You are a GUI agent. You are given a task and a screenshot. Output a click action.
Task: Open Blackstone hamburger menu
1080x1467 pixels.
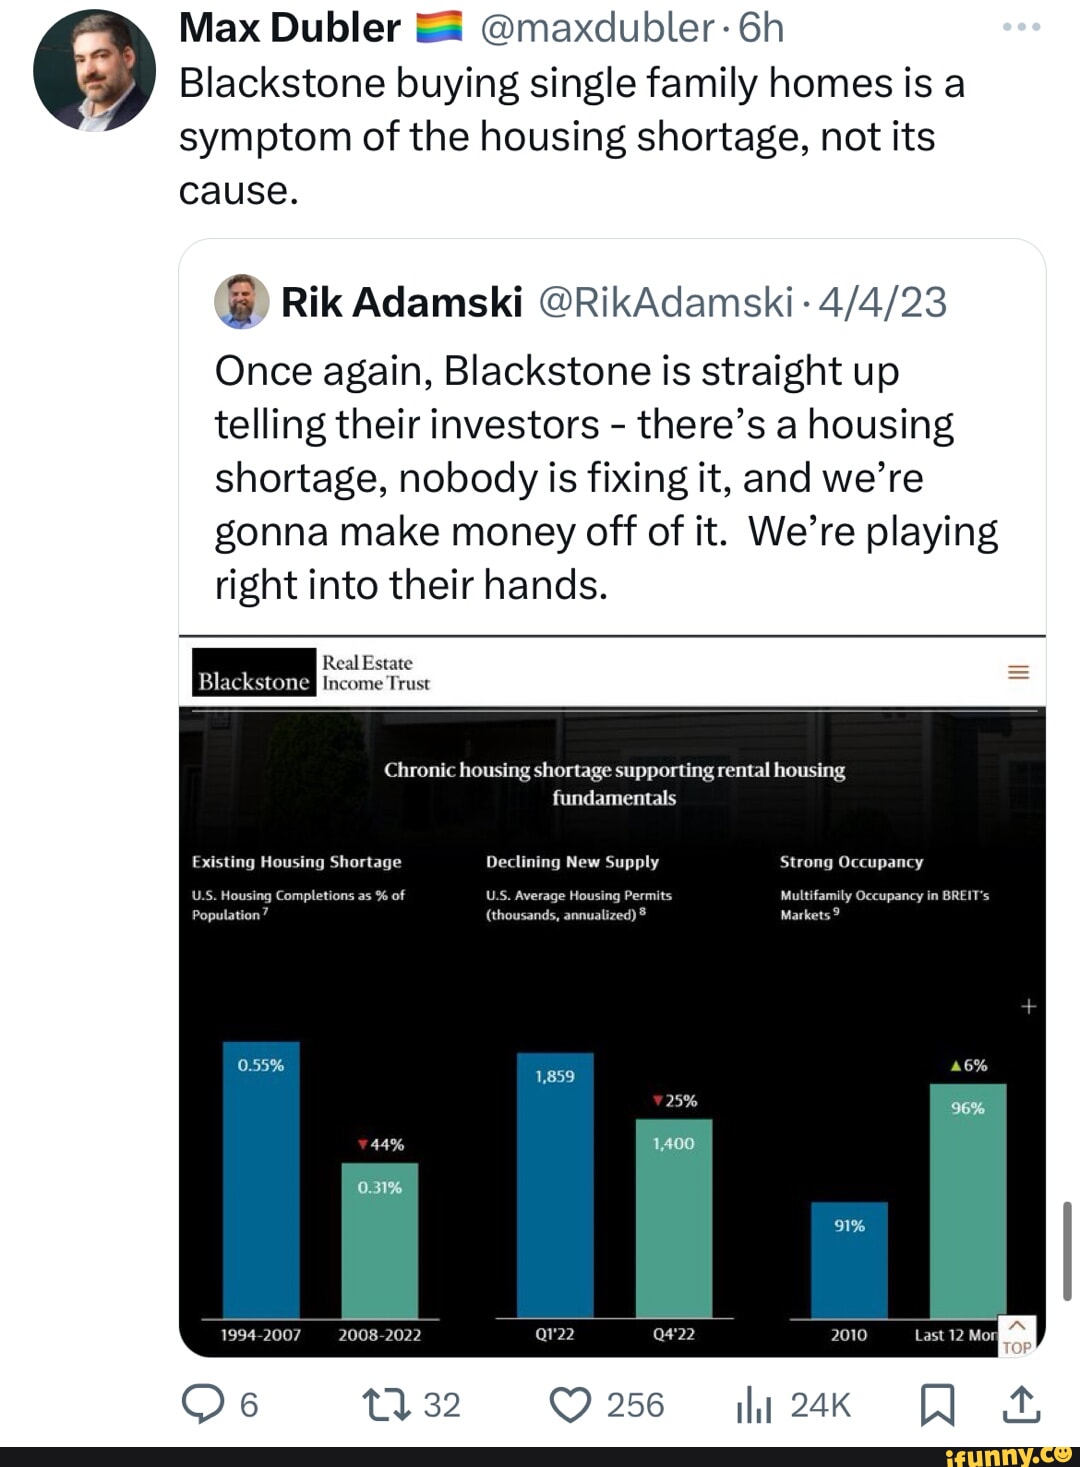click(1018, 672)
